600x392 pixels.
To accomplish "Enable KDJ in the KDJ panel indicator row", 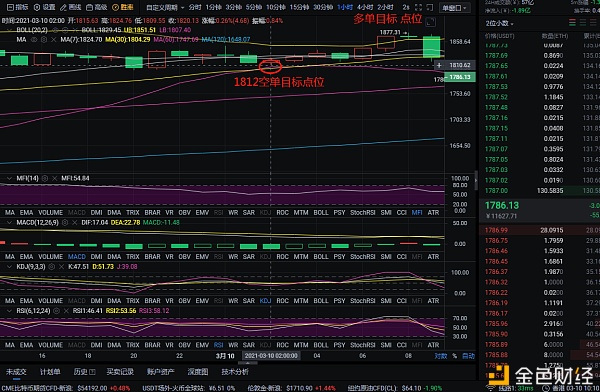I will (x=265, y=301).
